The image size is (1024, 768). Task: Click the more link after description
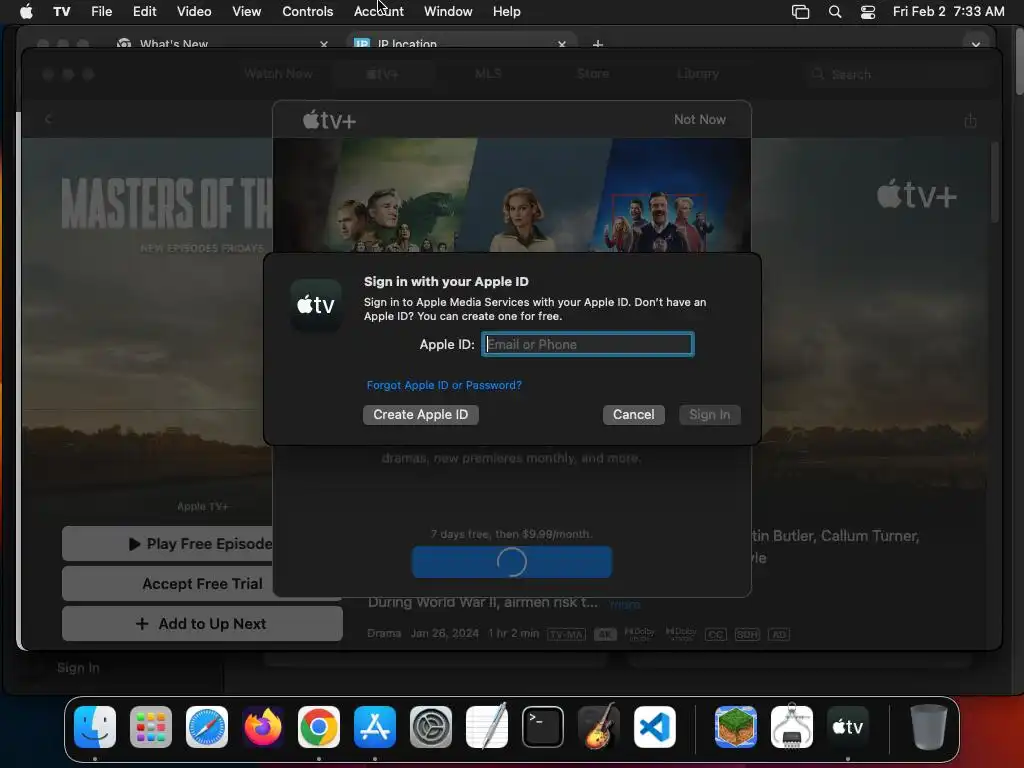[x=624, y=605]
